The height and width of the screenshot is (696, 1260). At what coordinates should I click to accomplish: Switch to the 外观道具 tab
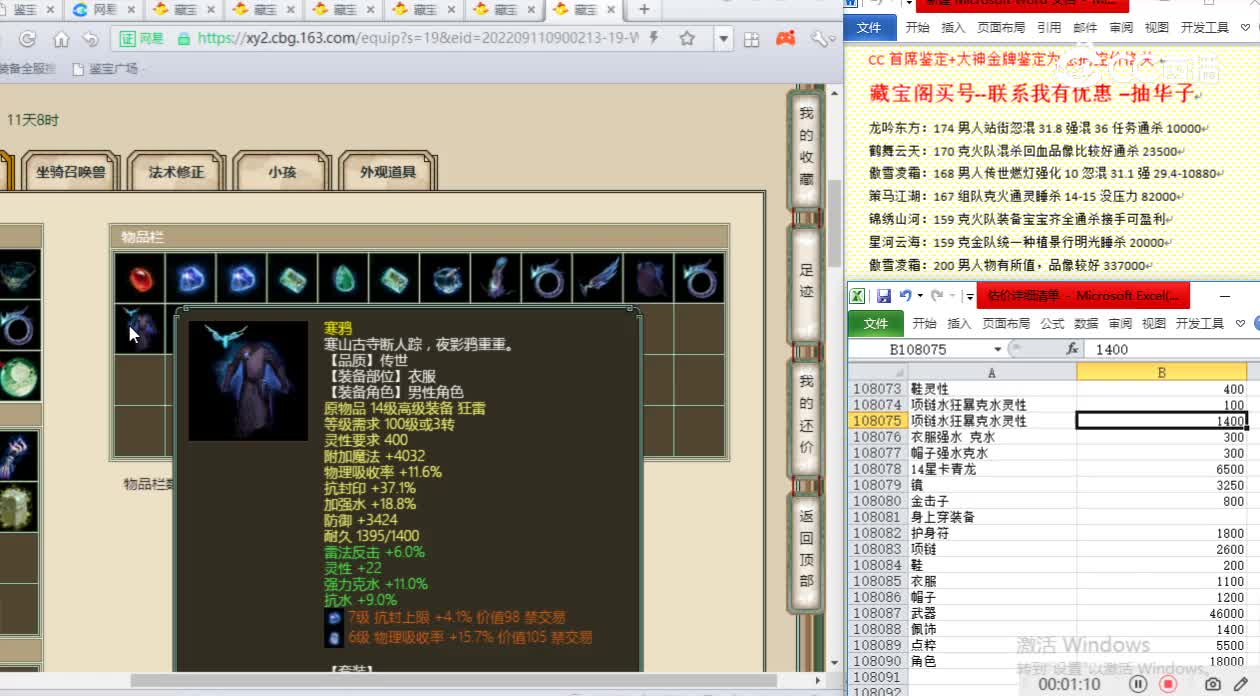[388, 172]
